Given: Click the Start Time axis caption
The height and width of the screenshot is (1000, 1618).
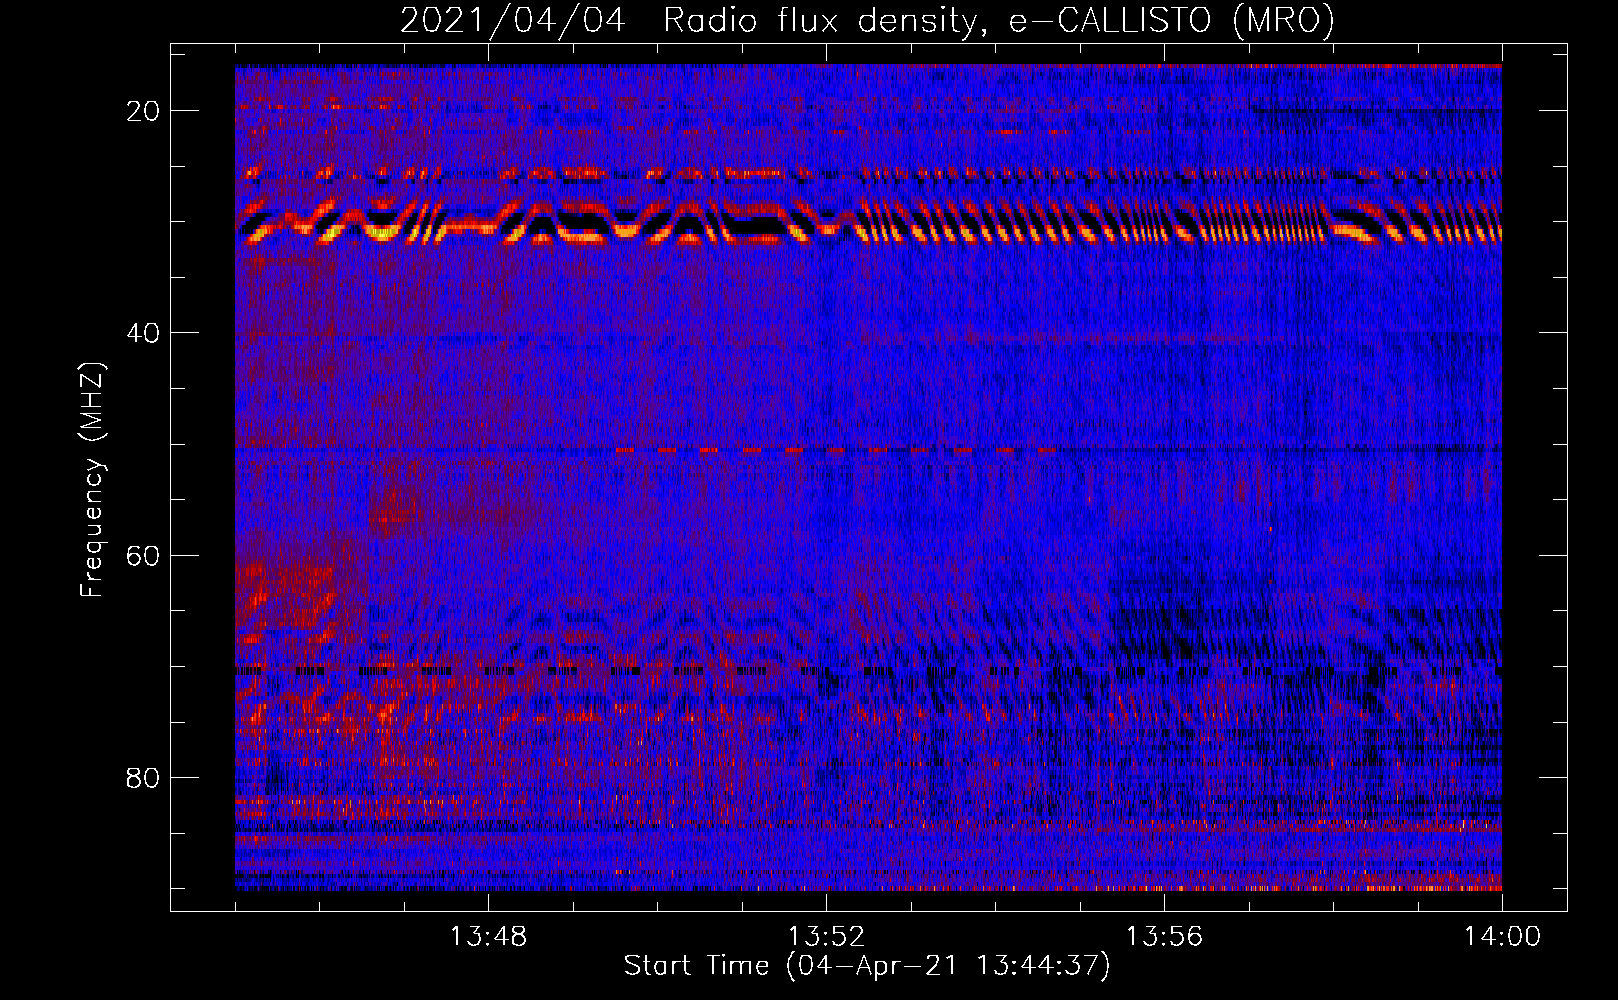Looking at the screenshot, I should click(x=867, y=966).
